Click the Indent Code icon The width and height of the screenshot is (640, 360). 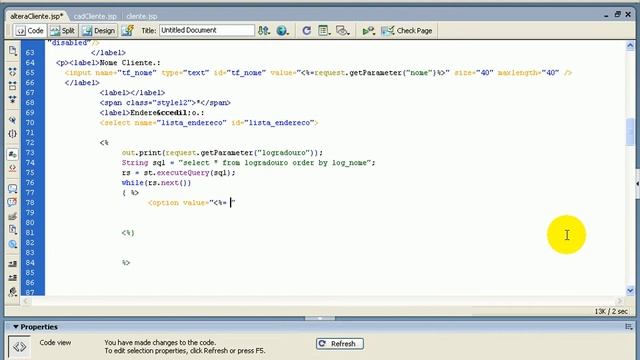pos(13,264)
